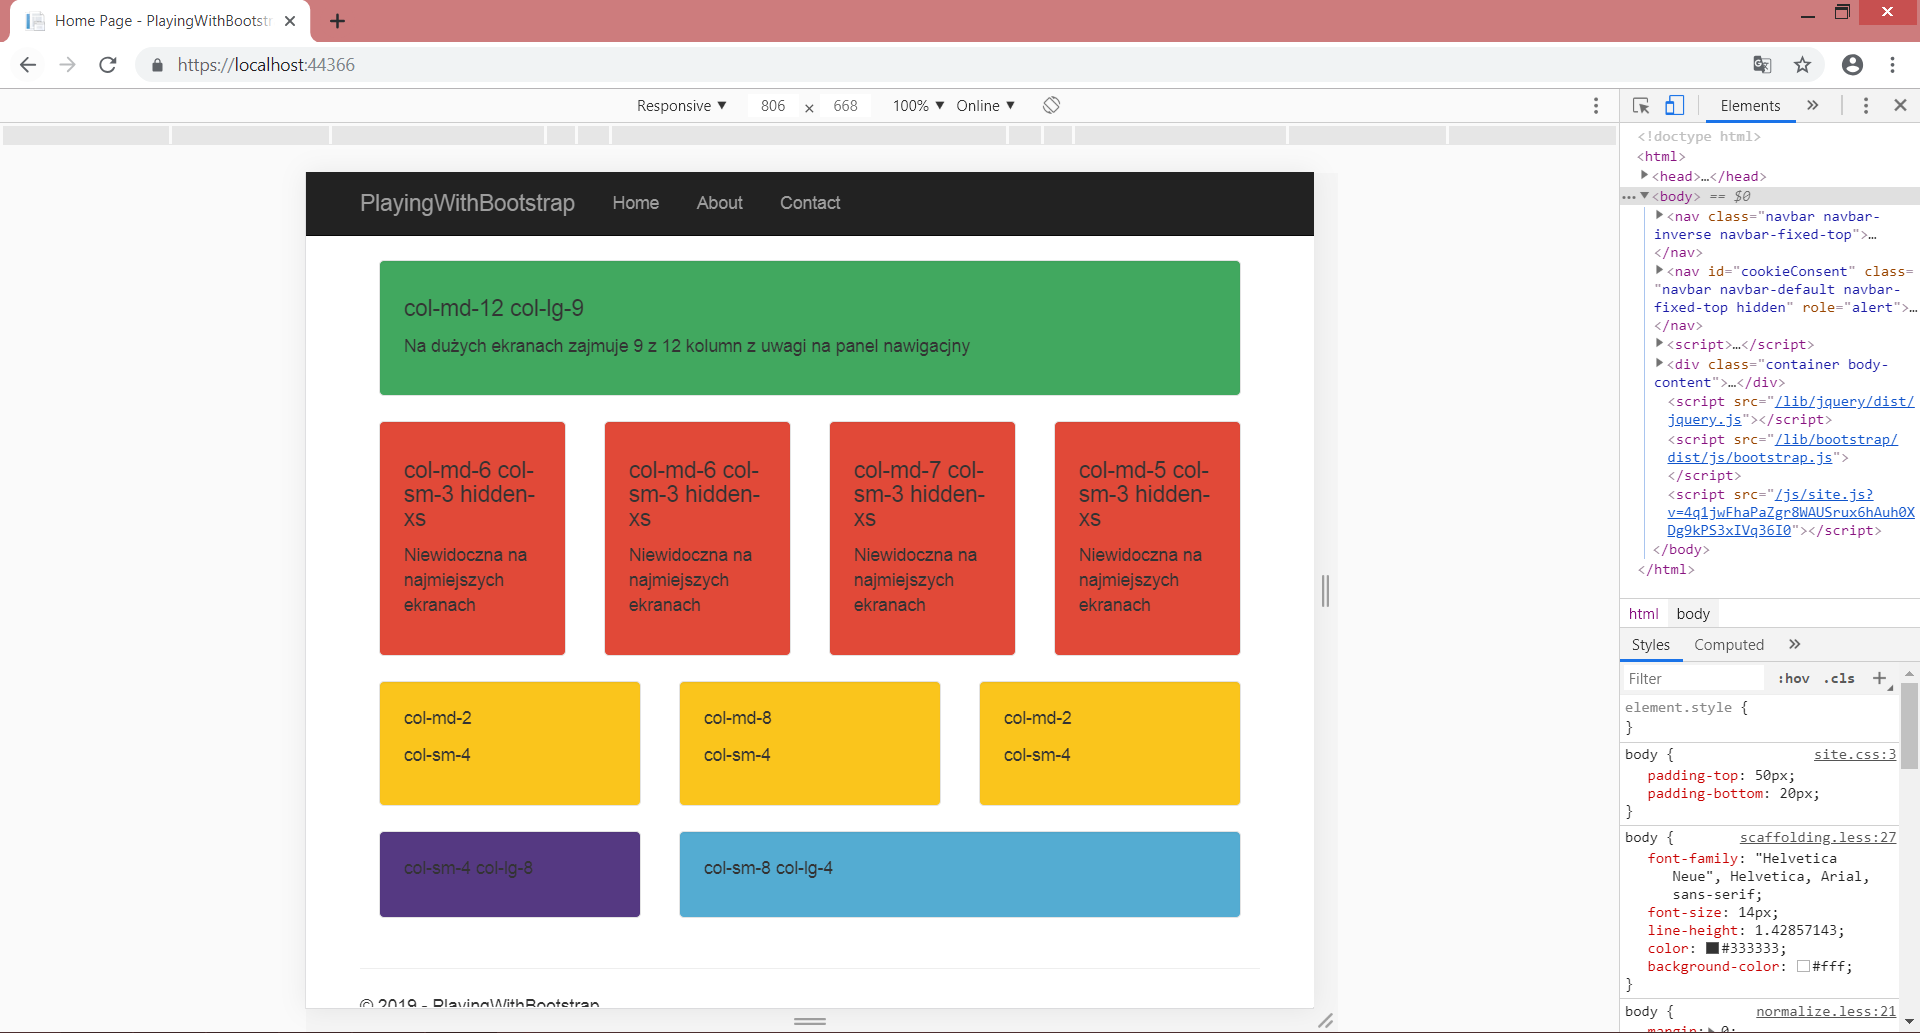The width and height of the screenshot is (1920, 1033).
Task: Switch to Computed tab
Action: 1728,645
